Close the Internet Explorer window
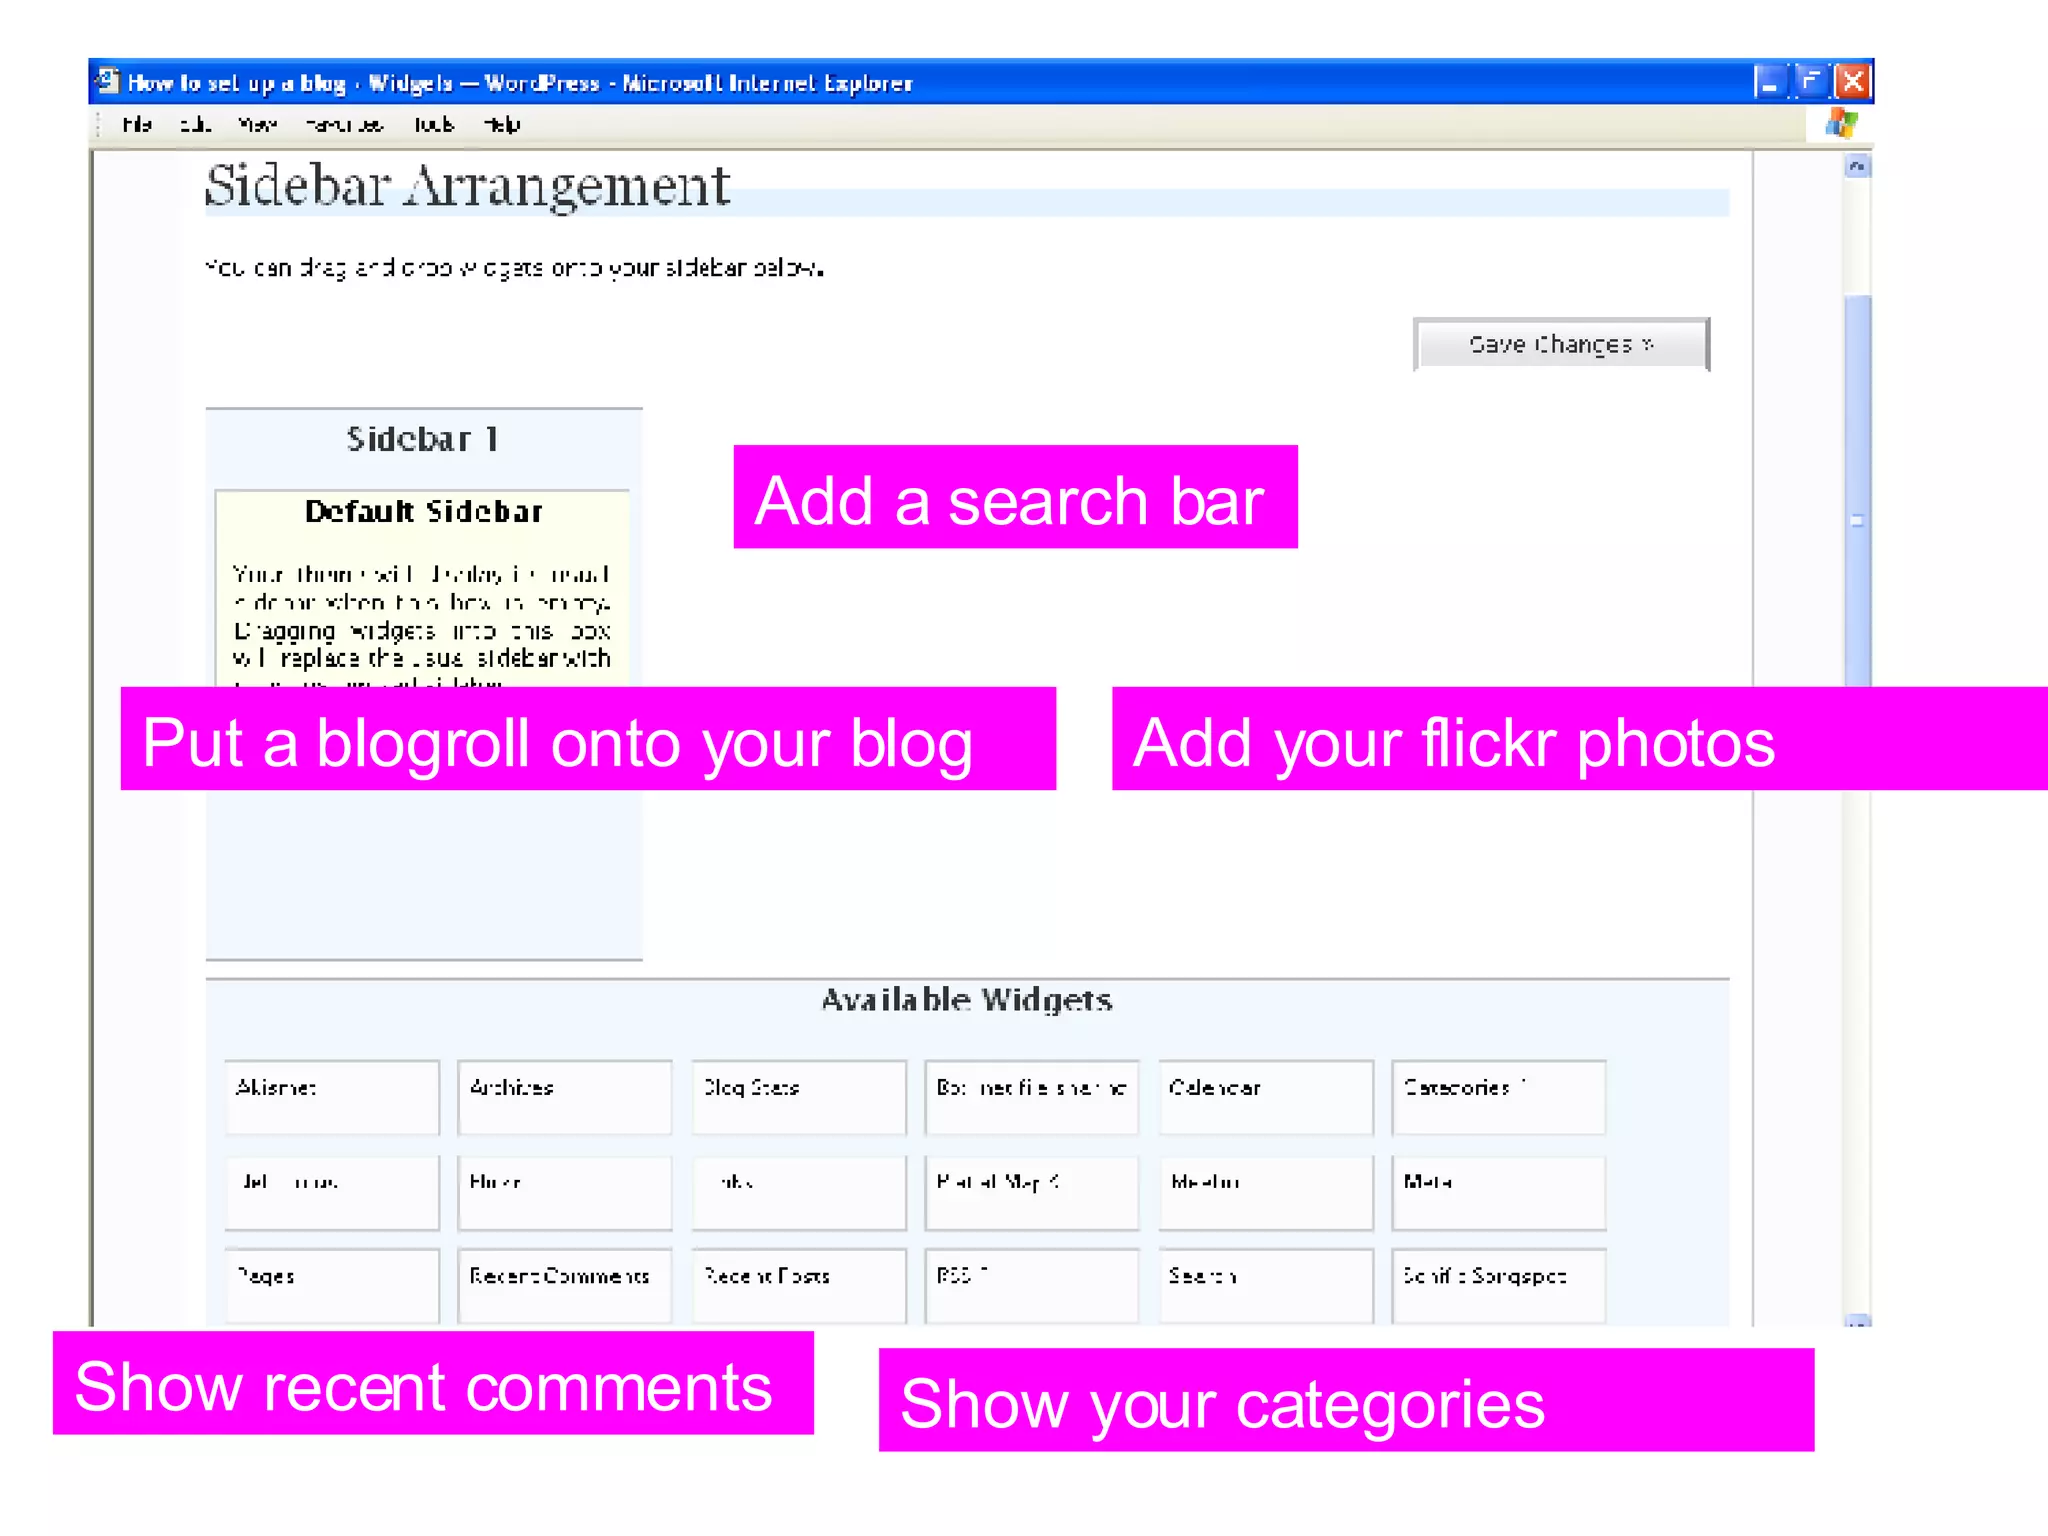 pos(1853,82)
